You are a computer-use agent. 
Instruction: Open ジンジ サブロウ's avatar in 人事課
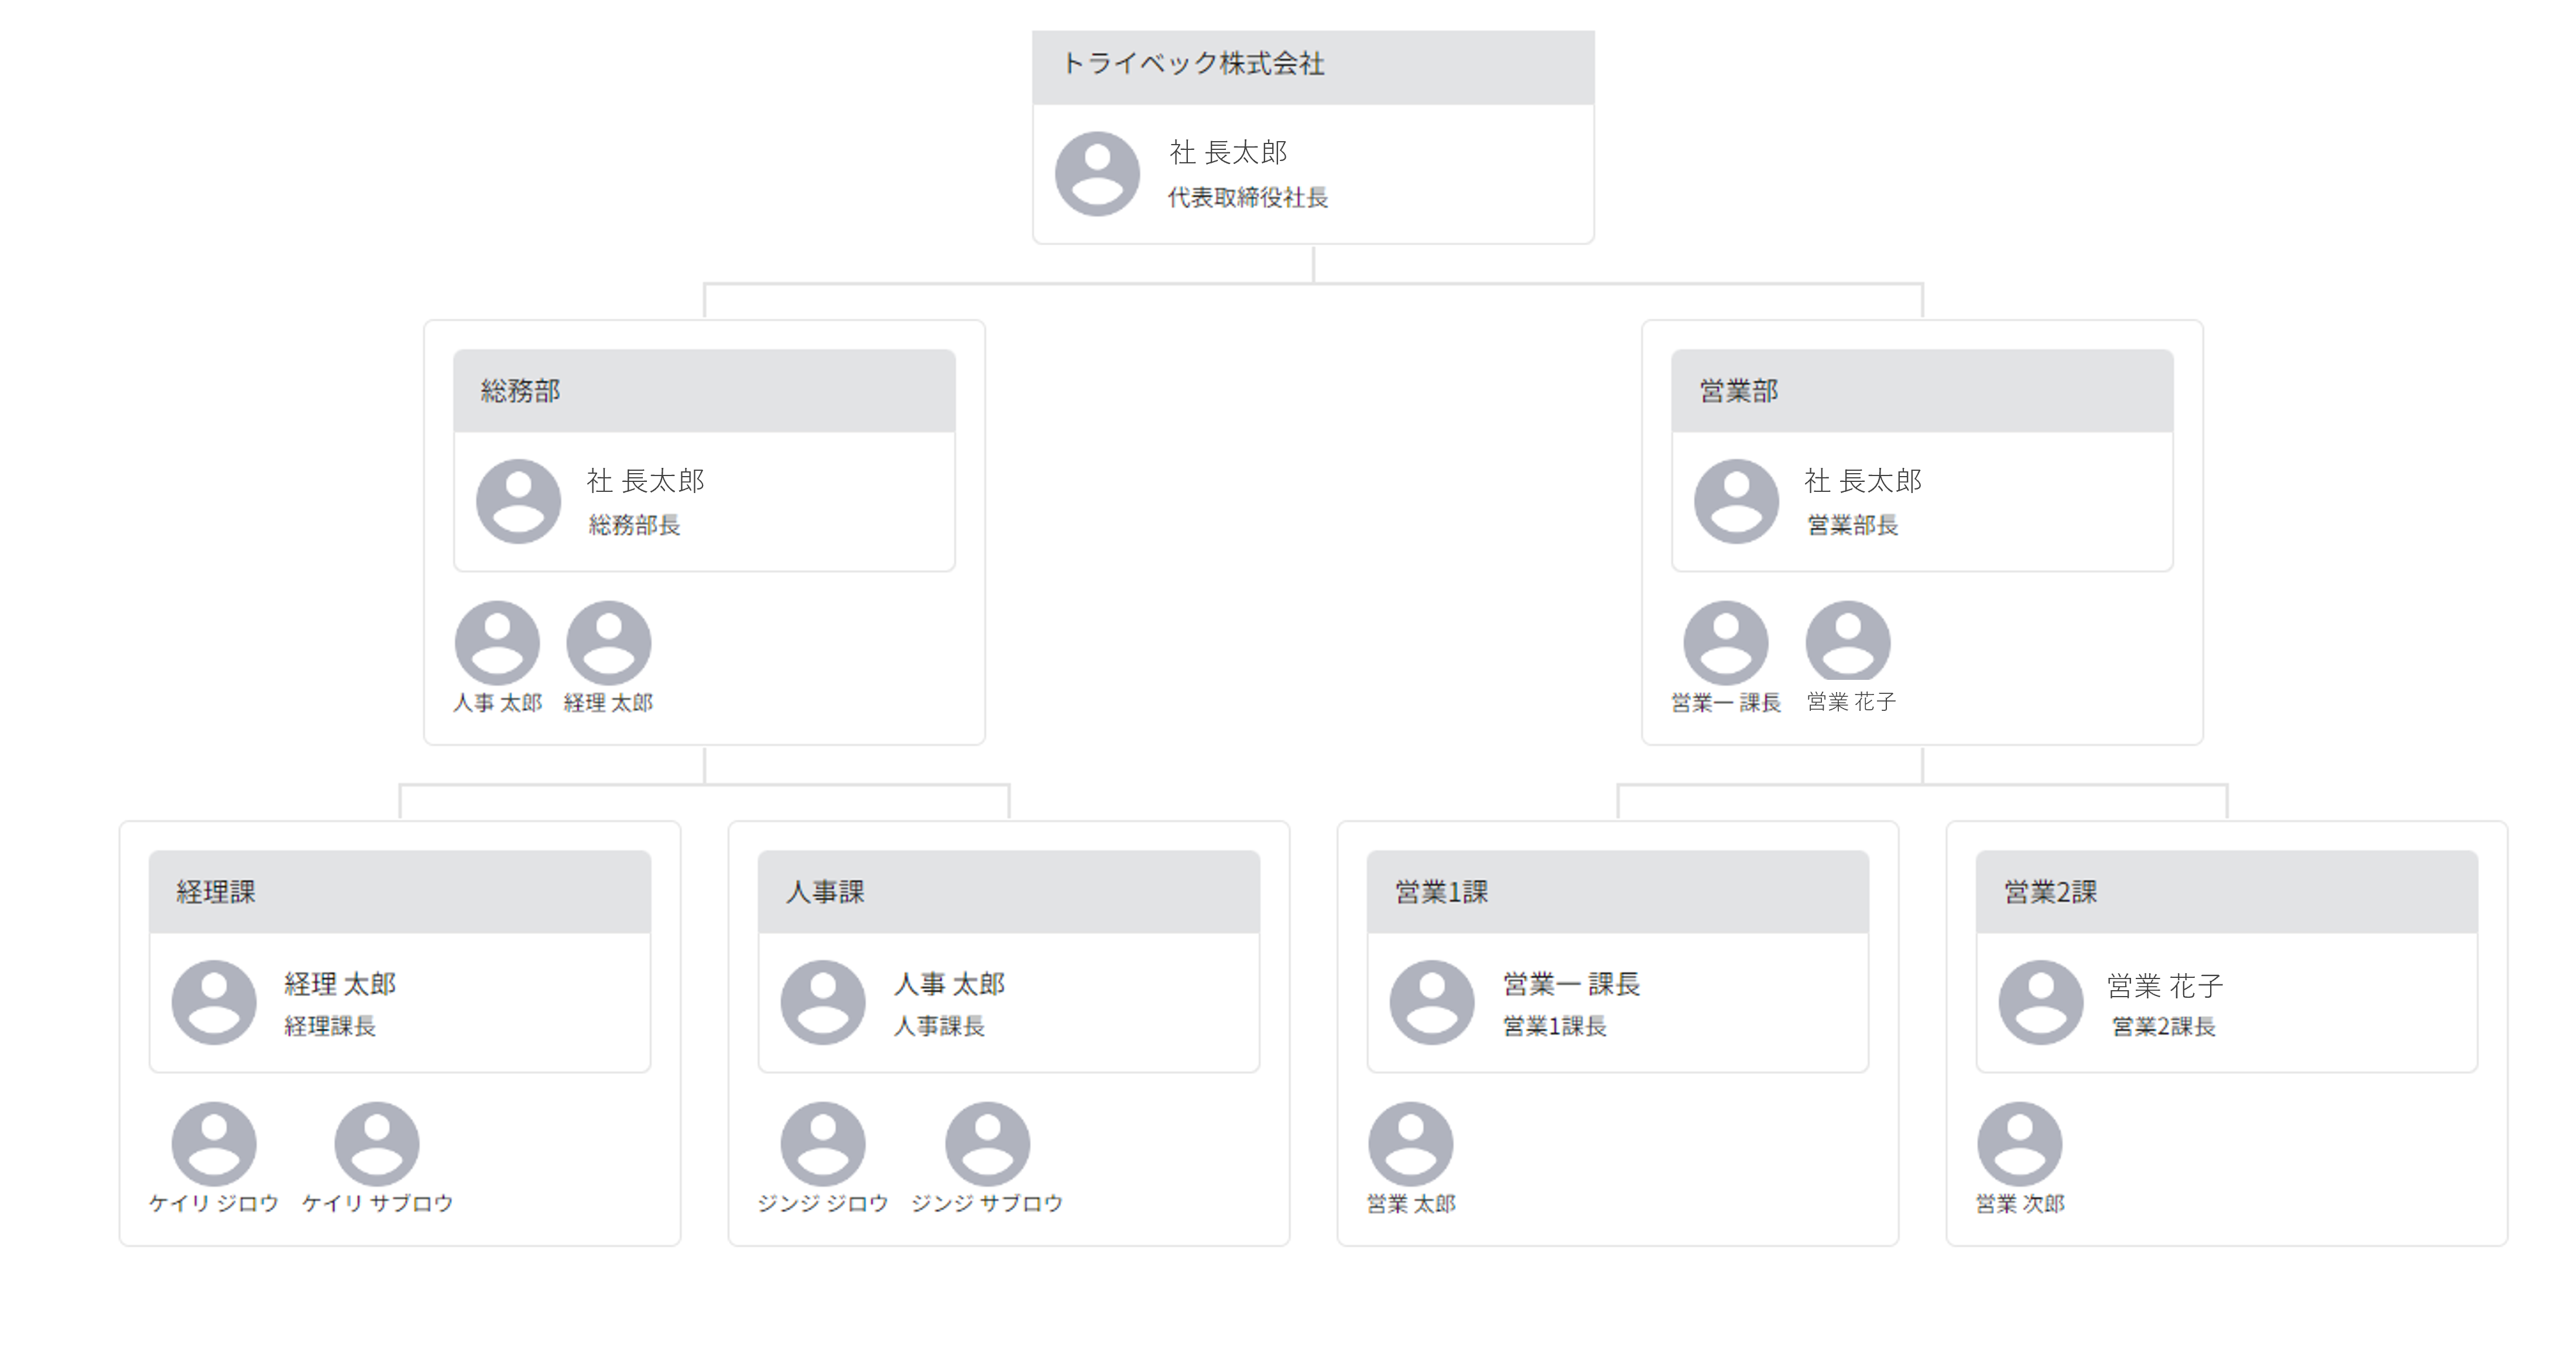coord(987,1144)
